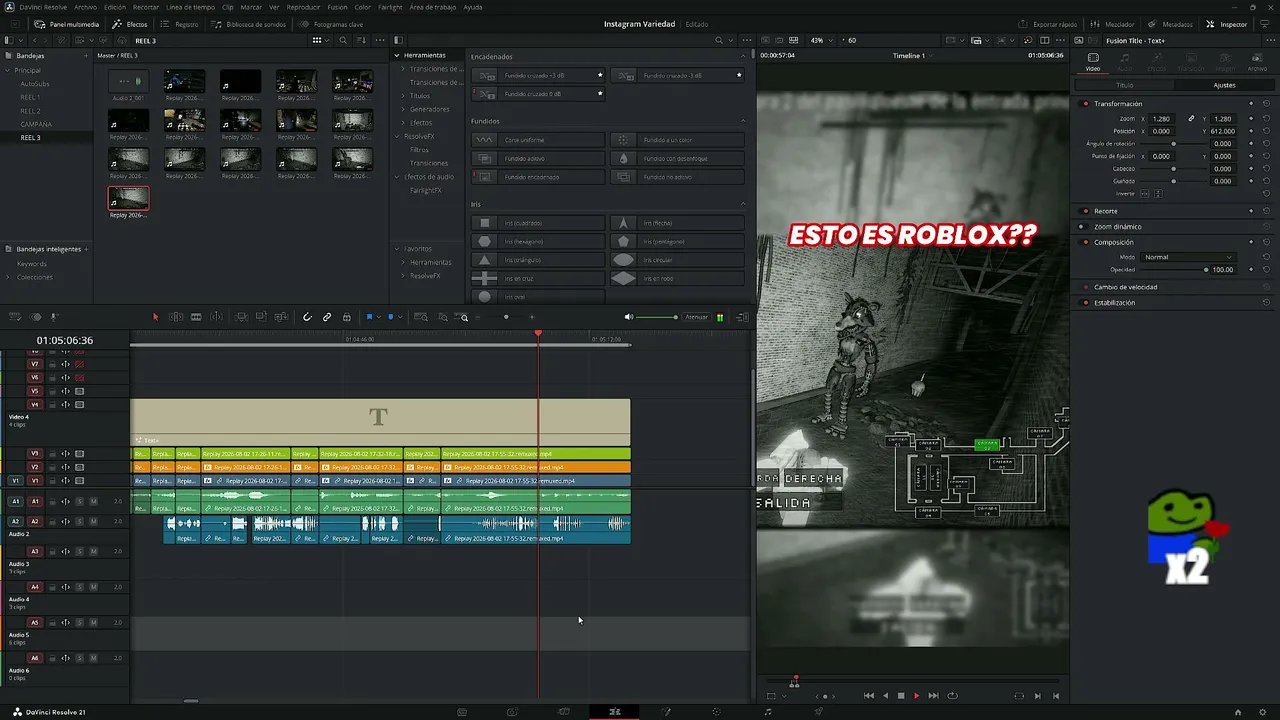Viewport: 1280px width, 720px height.
Task: Click the Exportar rápido button
Action: click(1050, 24)
